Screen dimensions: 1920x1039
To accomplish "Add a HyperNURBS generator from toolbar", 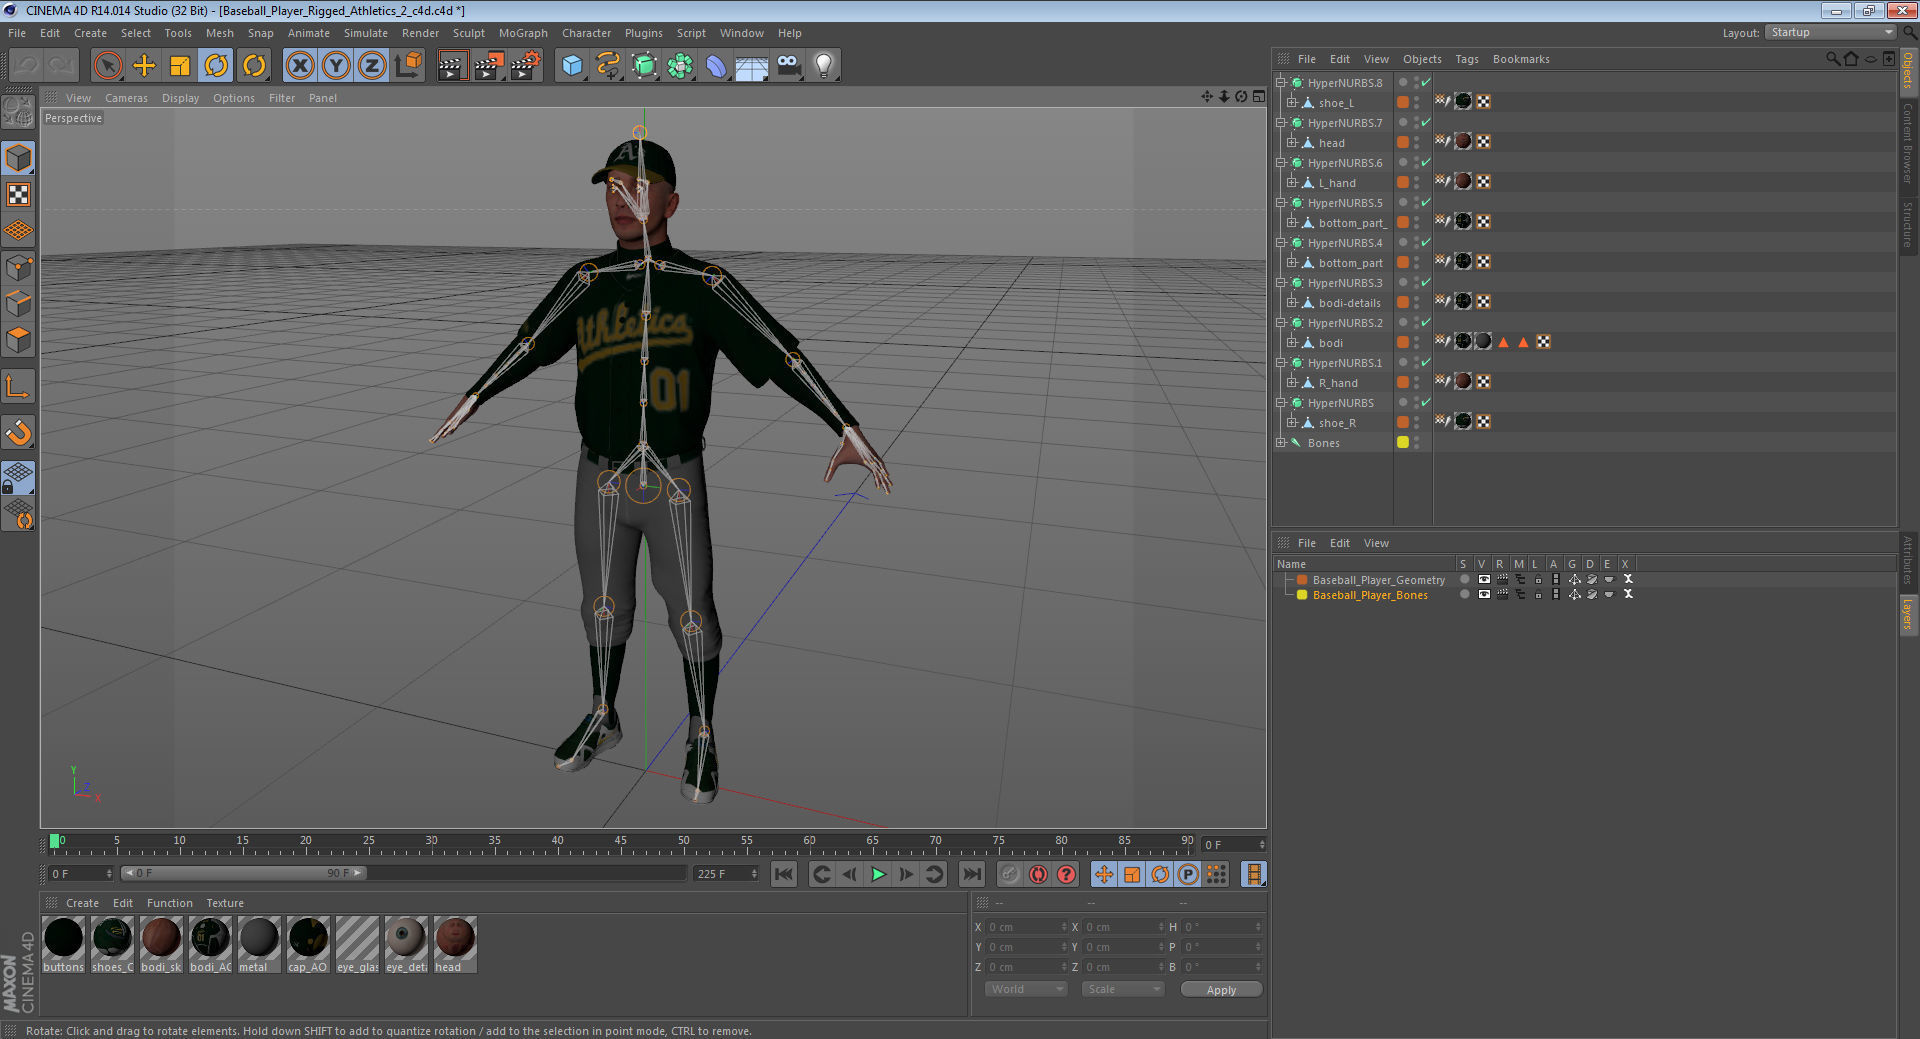I will pyautogui.click(x=644, y=66).
